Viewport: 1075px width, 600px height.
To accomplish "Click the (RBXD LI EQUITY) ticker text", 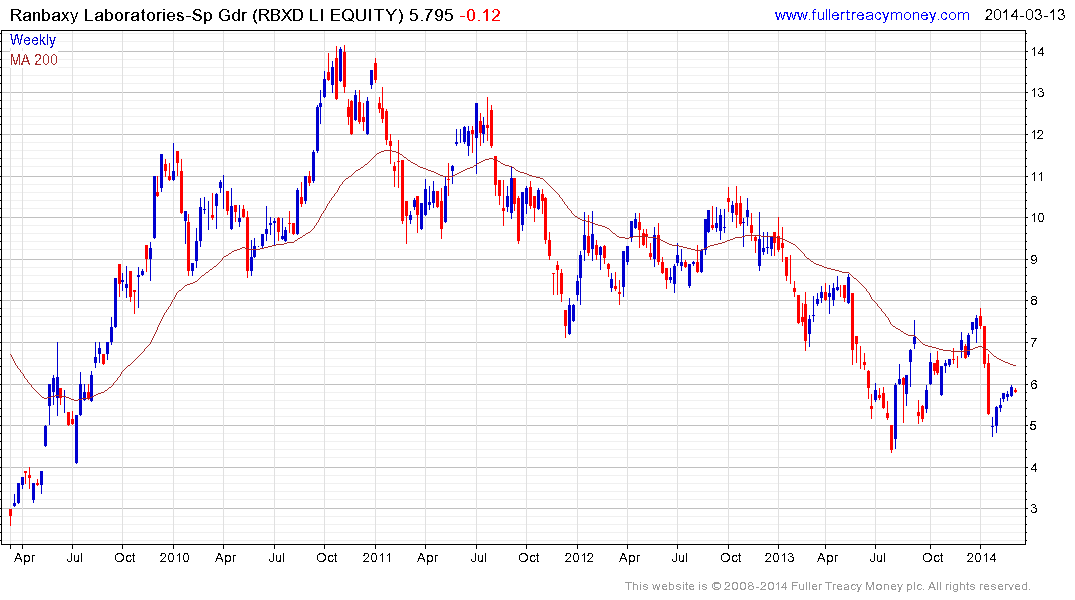I will [x=329, y=15].
